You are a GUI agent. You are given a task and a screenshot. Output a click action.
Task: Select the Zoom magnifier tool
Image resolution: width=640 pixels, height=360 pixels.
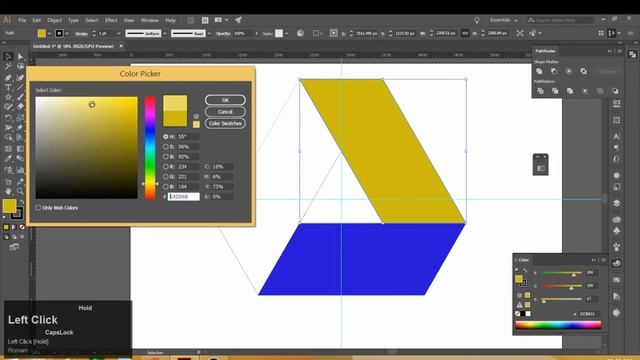click(20, 191)
